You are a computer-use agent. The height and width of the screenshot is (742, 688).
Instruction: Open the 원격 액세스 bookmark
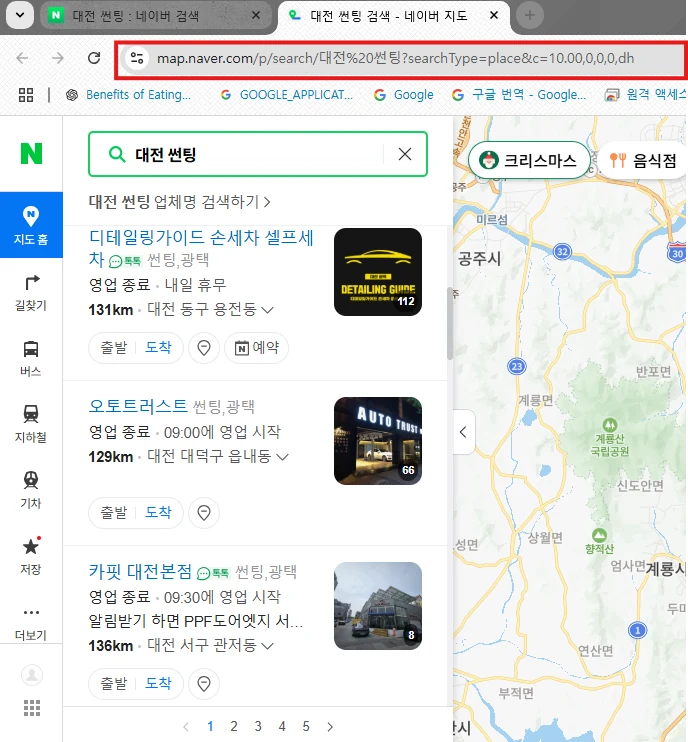tap(645, 95)
